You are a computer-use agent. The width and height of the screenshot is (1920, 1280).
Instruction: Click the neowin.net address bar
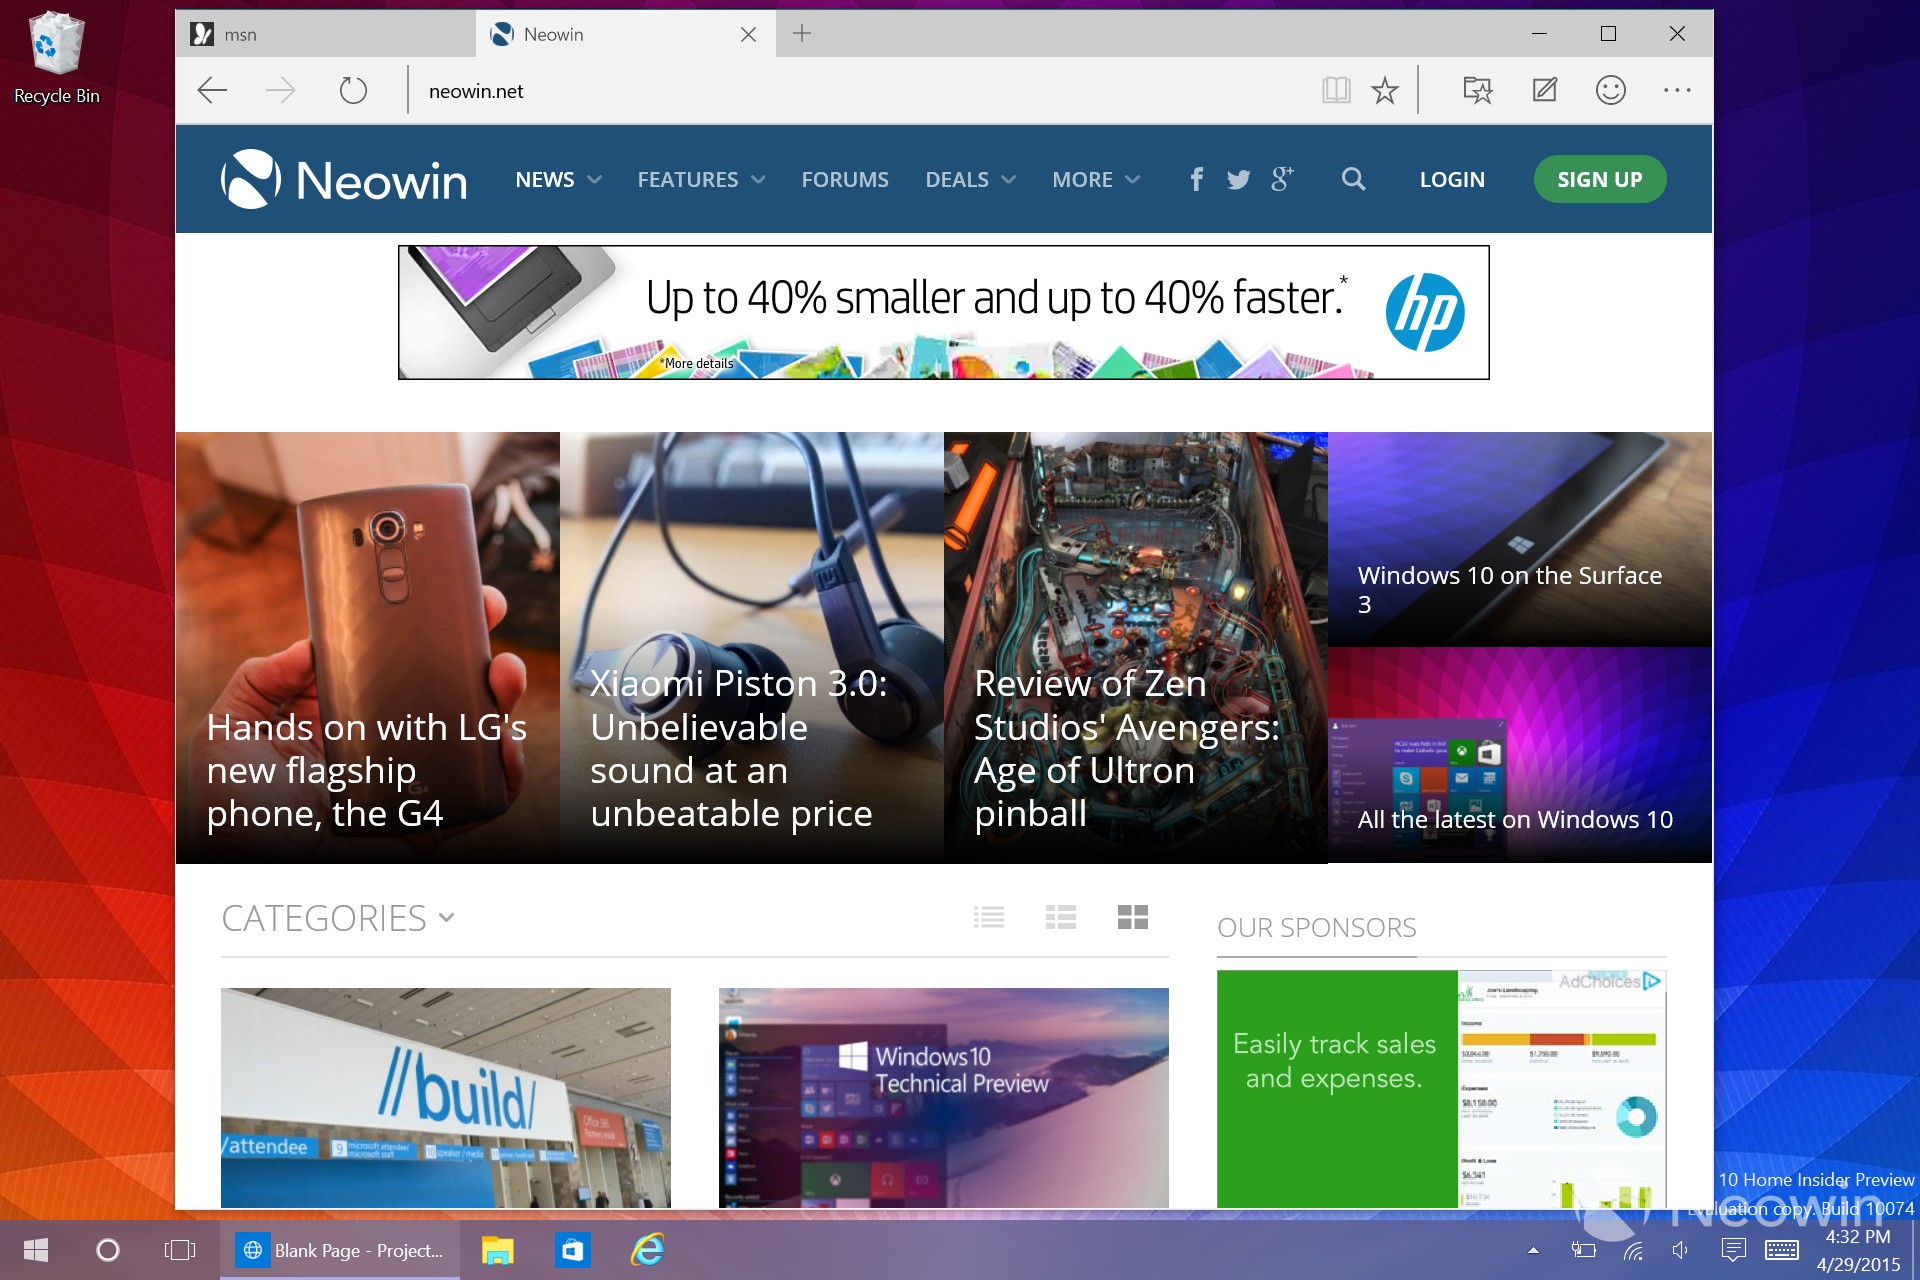pos(700,90)
